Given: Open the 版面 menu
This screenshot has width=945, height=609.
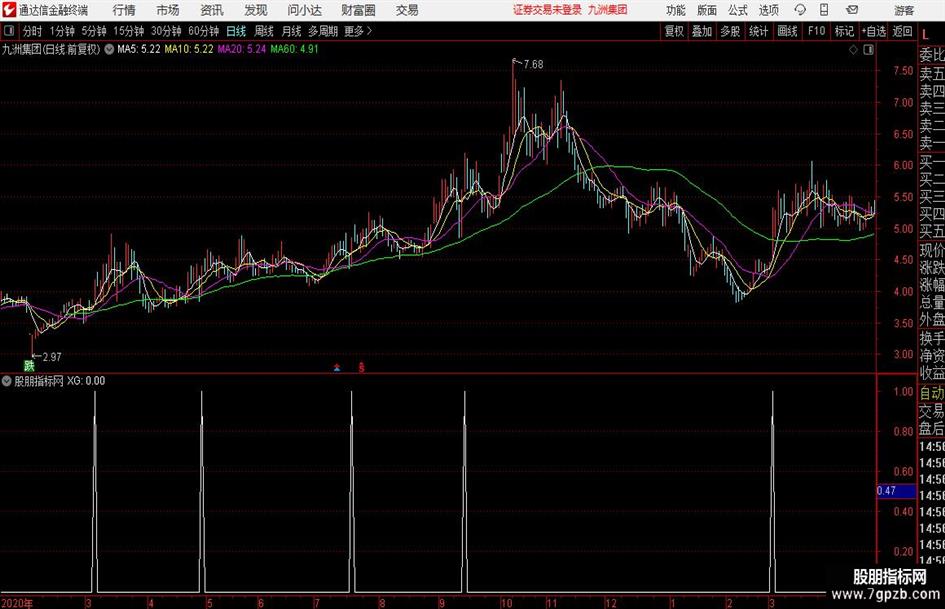Looking at the screenshot, I should click(x=707, y=10).
